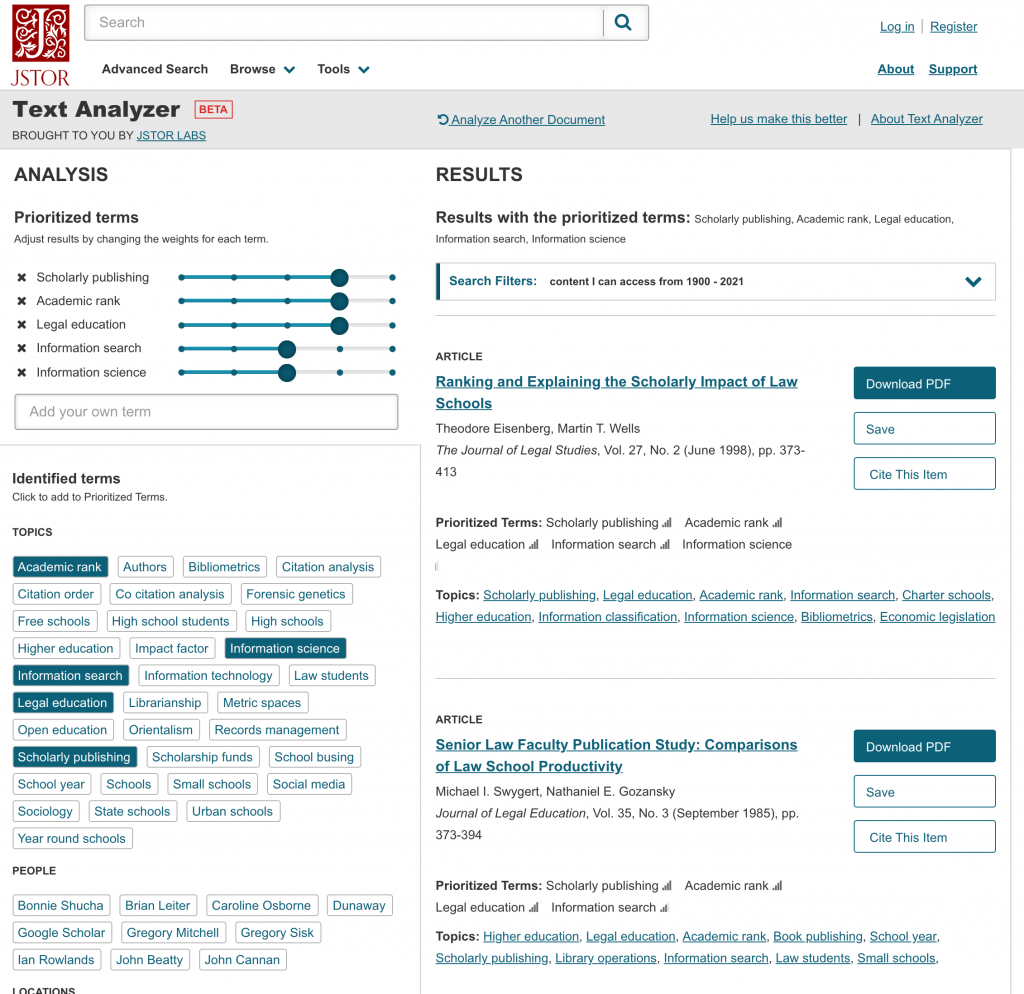Open the Tools dropdown menu
The height and width of the screenshot is (994, 1024).
click(x=343, y=69)
